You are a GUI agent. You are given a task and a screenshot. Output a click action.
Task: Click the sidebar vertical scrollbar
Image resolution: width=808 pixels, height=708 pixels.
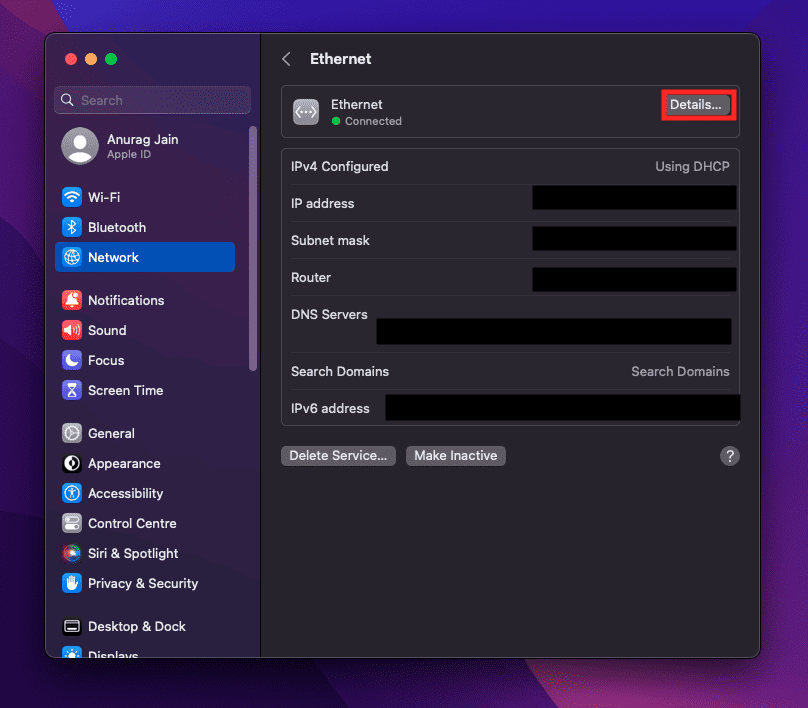point(252,248)
